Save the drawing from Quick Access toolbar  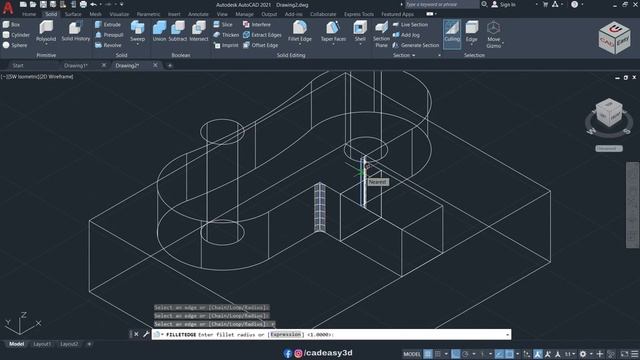pyautogui.click(x=43, y=4)
